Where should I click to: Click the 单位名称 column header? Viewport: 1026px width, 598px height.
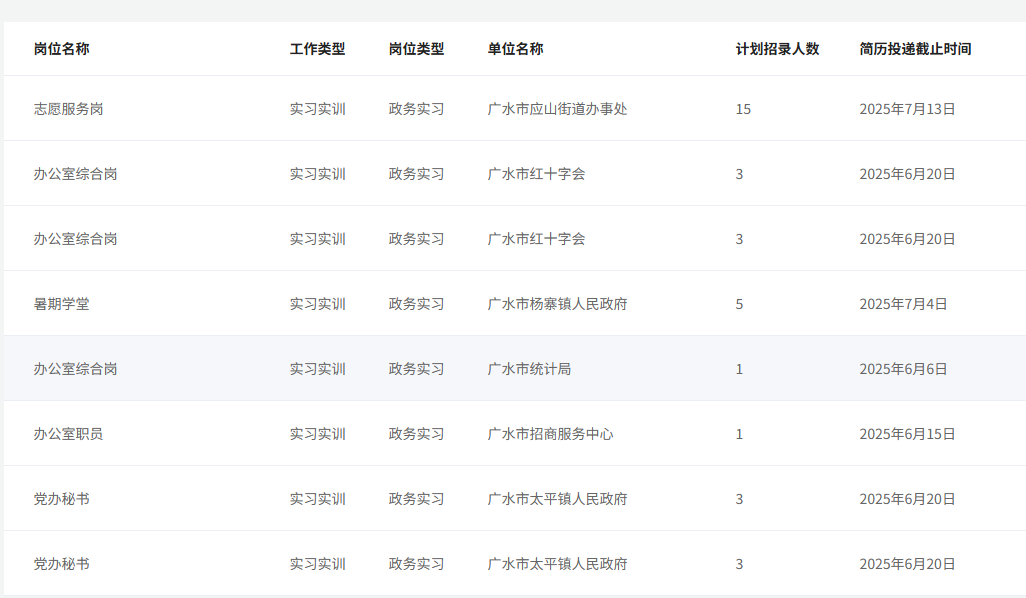coord(515,48)
